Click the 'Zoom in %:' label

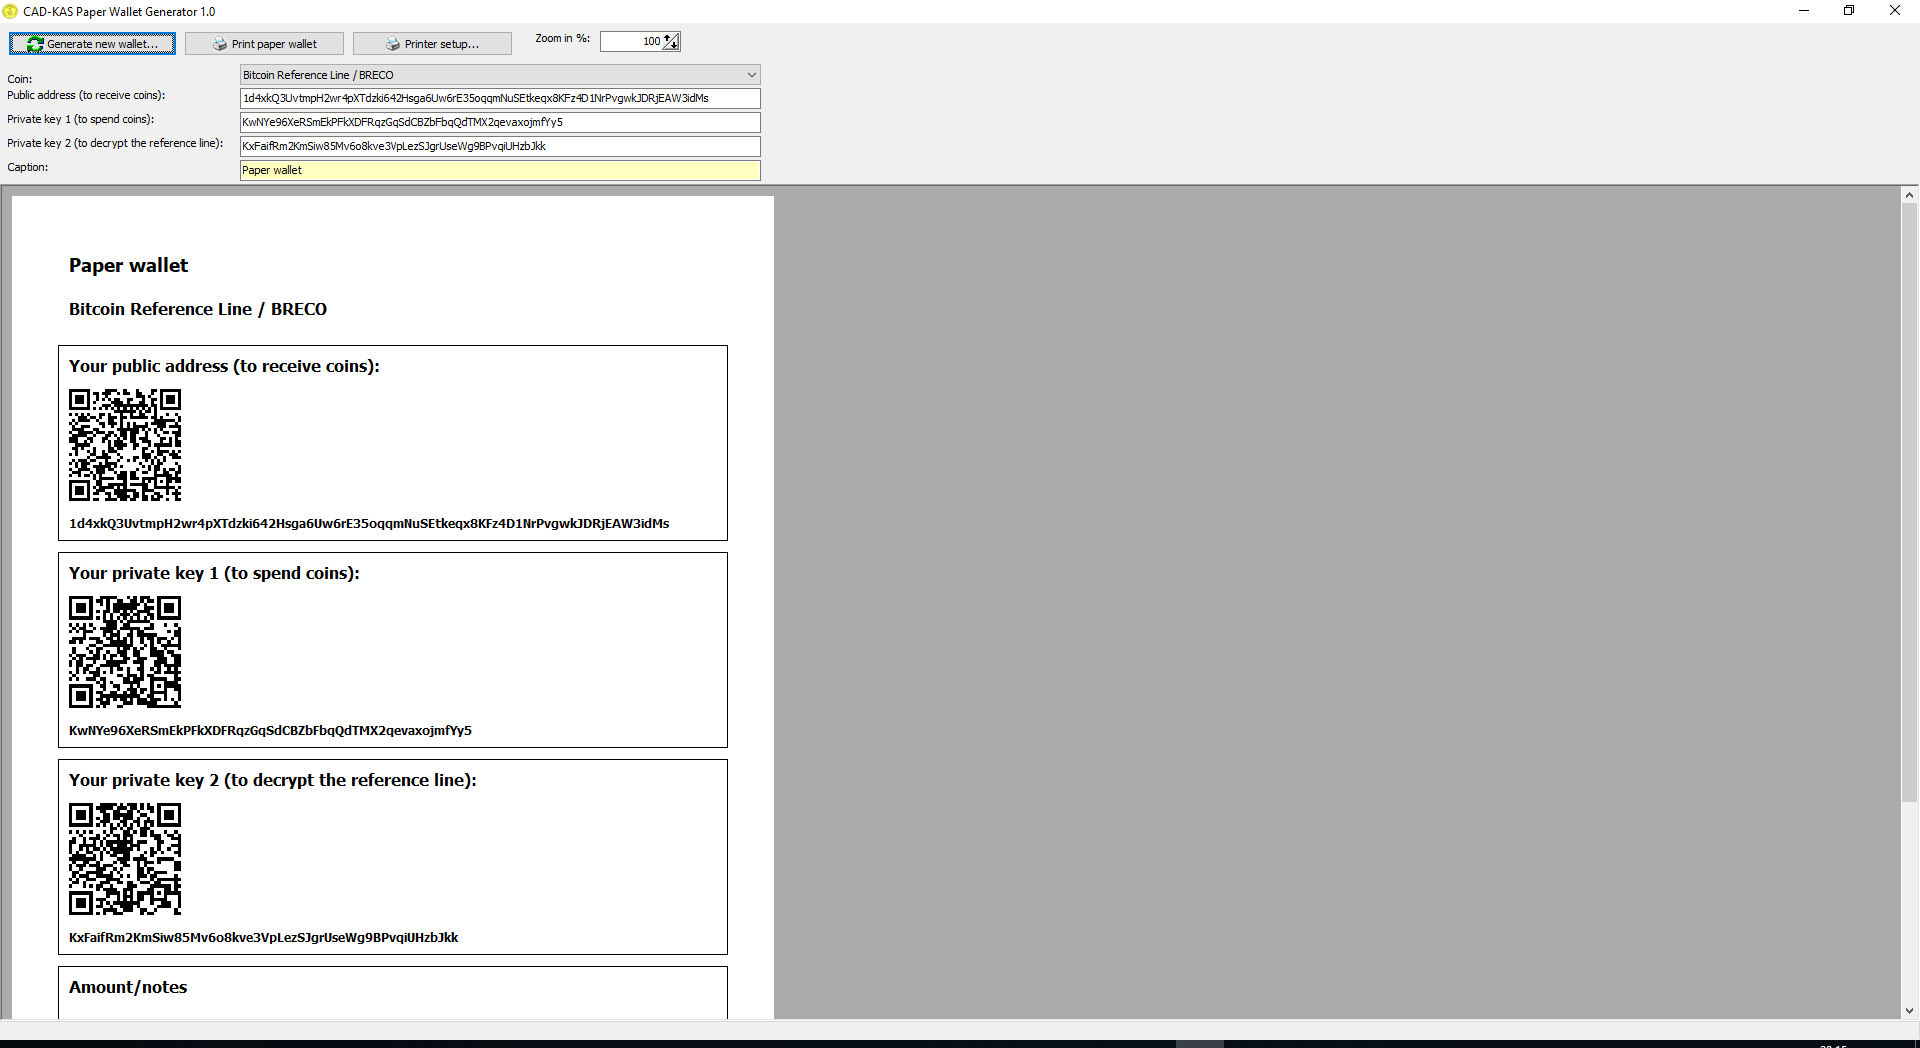pyautogui.click(x=562, y=38)
